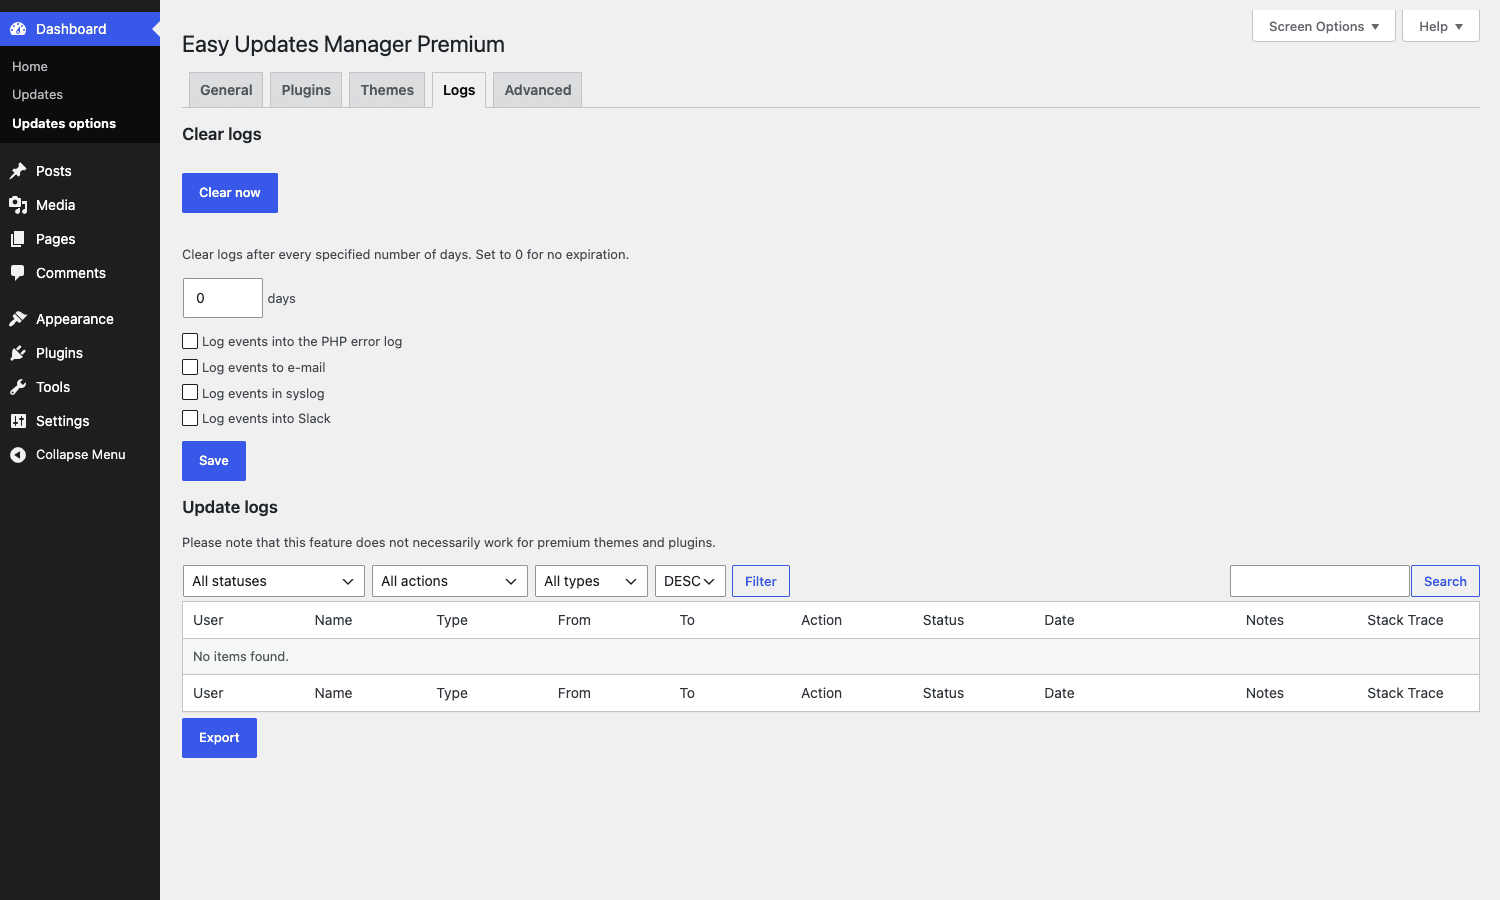Screen dimensions: 1500x900
Task: Switch to the Advanced tab
Action: (x=538, y=90)
